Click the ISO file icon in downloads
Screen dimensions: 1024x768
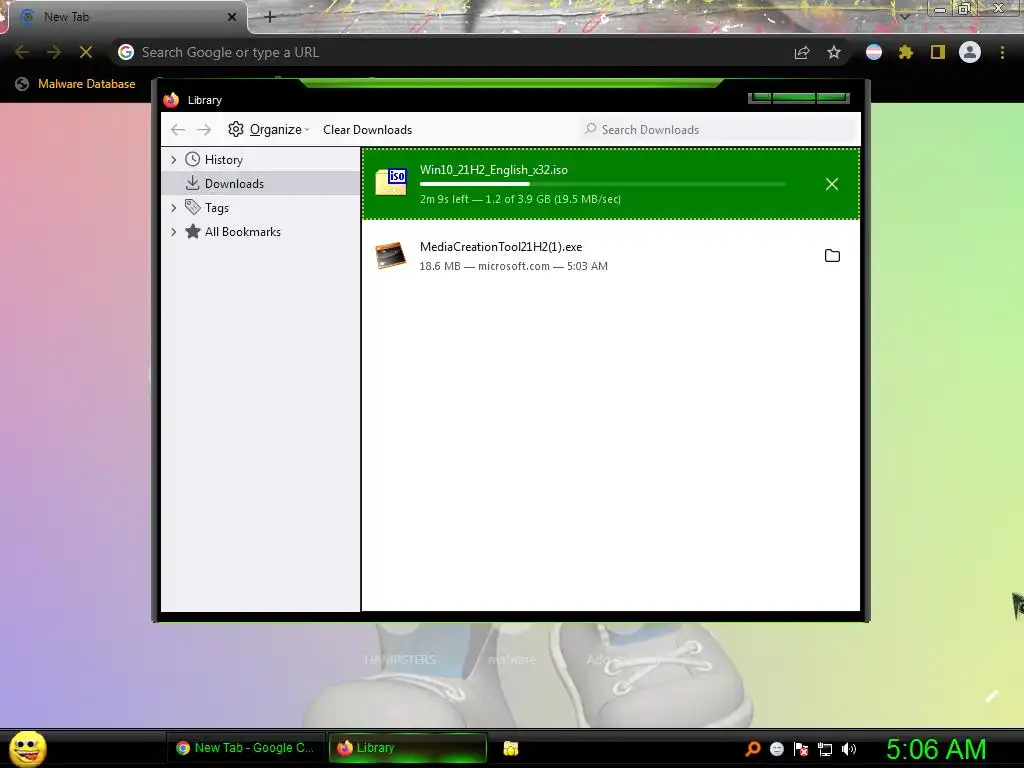pyautogui.click(x=391, y=182)
